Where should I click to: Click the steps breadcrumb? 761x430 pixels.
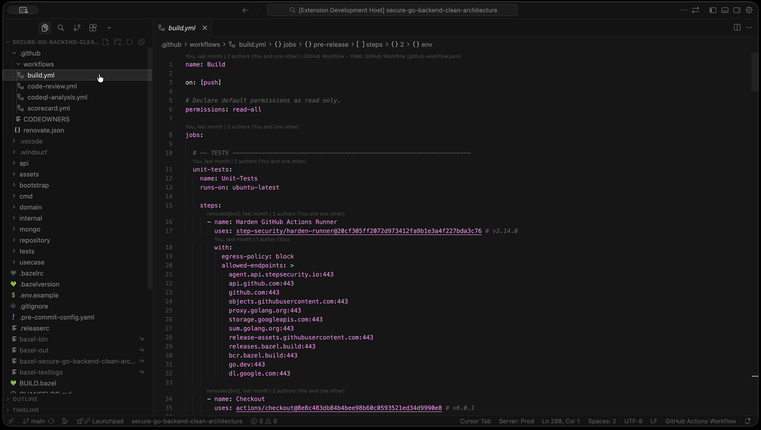[369, 45]
